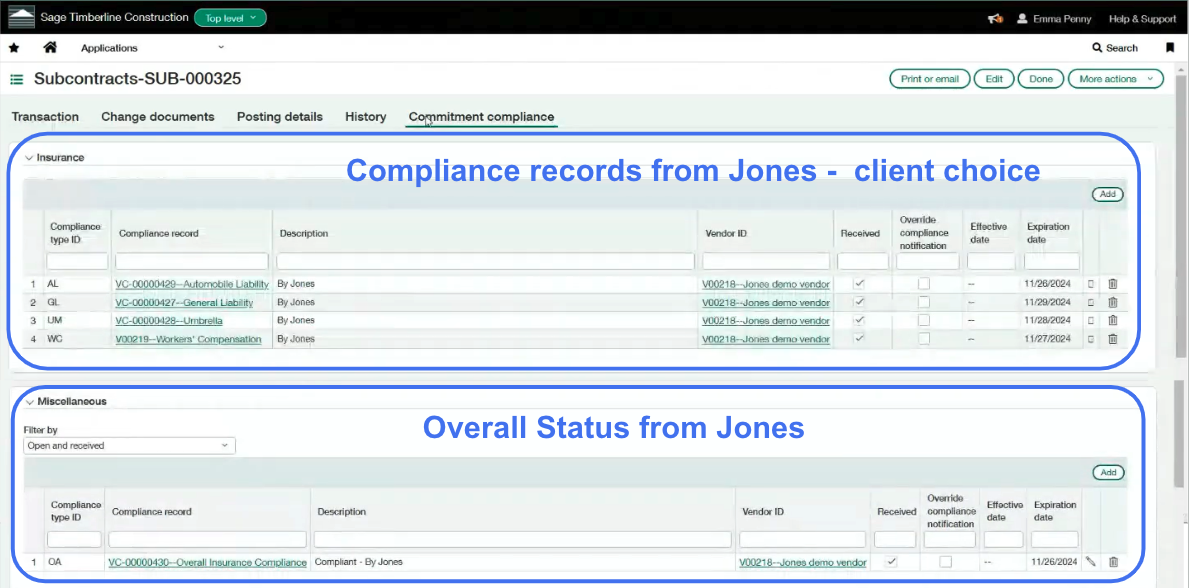Enable Override compliance notification for Umbrella row
Image resolution: width=1189 pixels, height=588 pixels.
(924, 321)
